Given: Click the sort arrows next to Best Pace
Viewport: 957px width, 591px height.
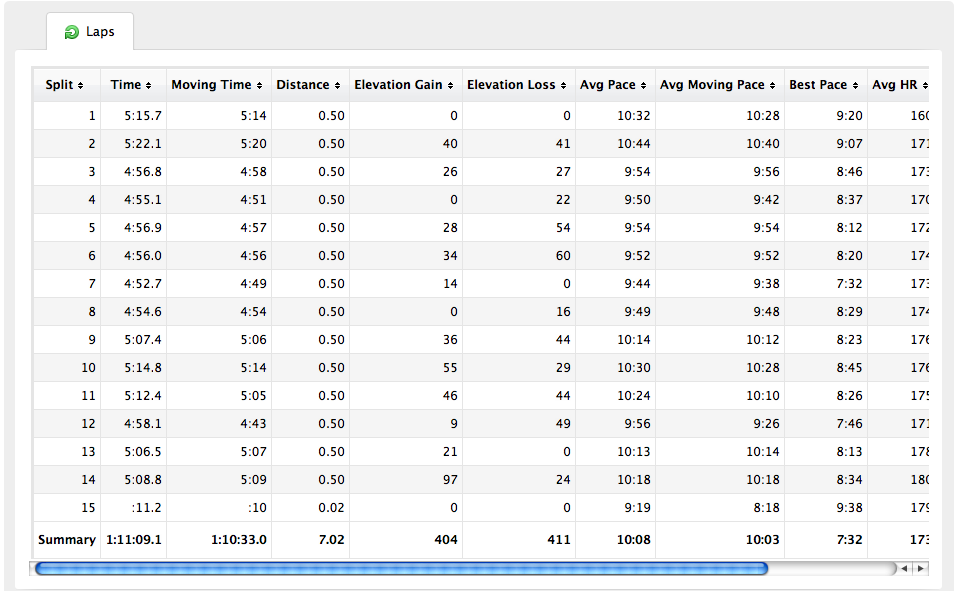Looking at the screenshot, I should coord(856,85).
